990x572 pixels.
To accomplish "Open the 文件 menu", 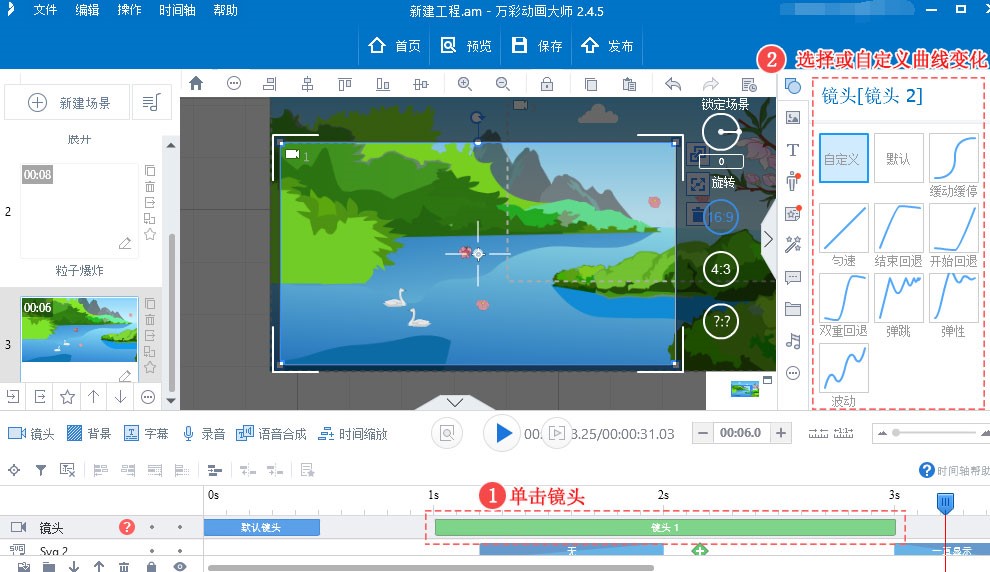I will pos(45,11).
